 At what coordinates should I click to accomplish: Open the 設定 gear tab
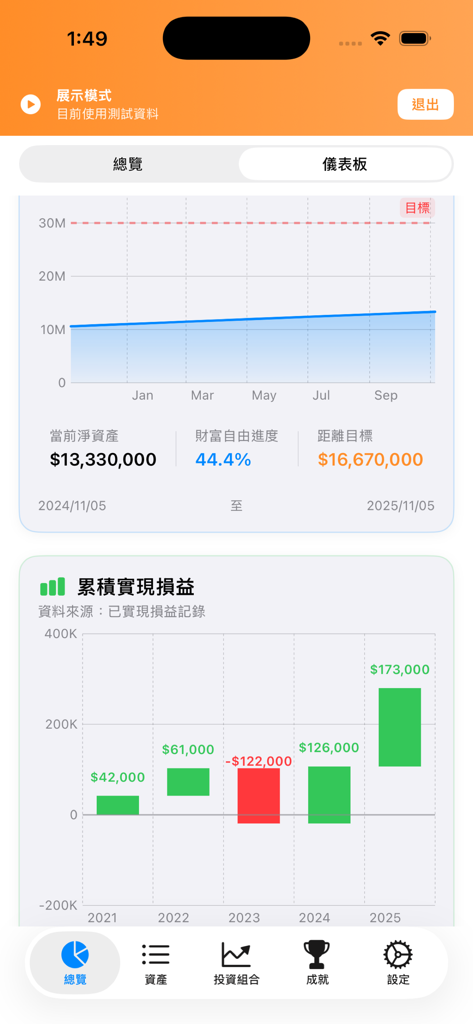point(398,963)
